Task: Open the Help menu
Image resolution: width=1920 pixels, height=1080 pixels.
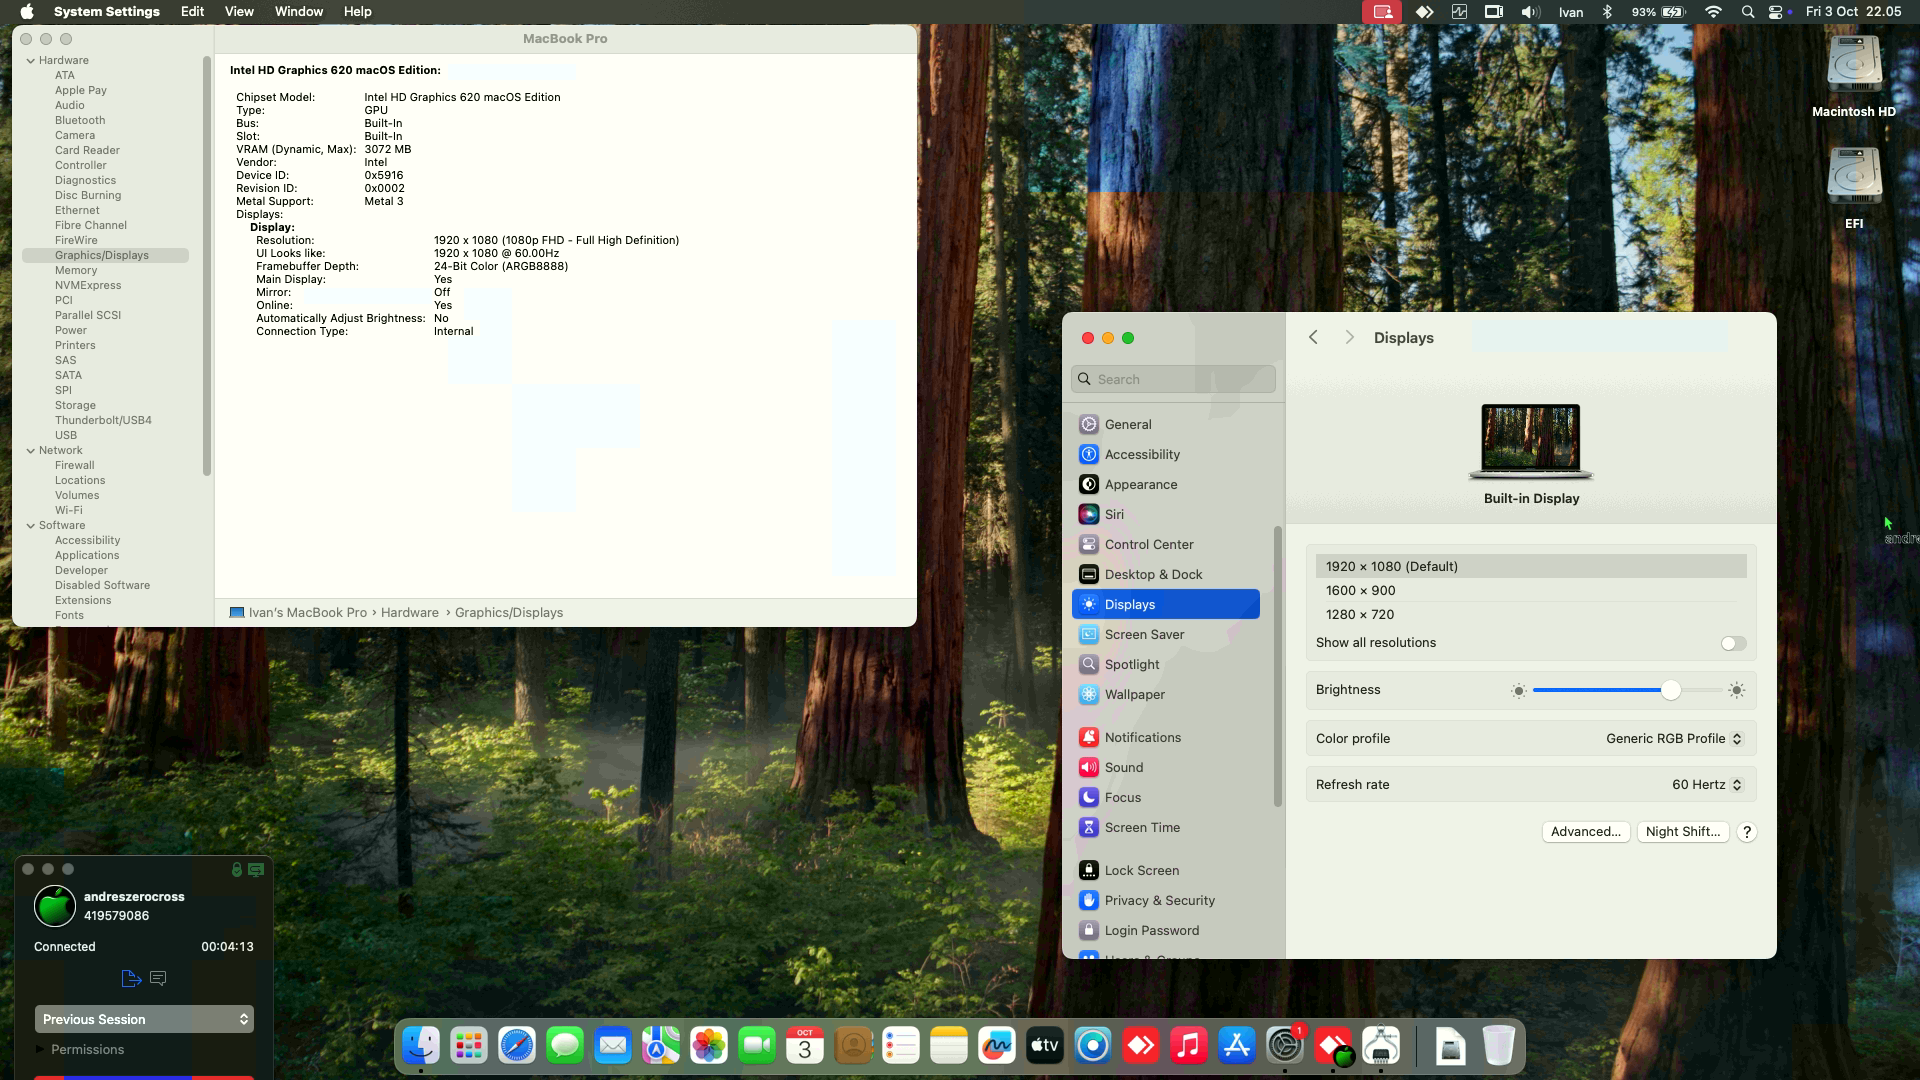Action: point(357,12)
